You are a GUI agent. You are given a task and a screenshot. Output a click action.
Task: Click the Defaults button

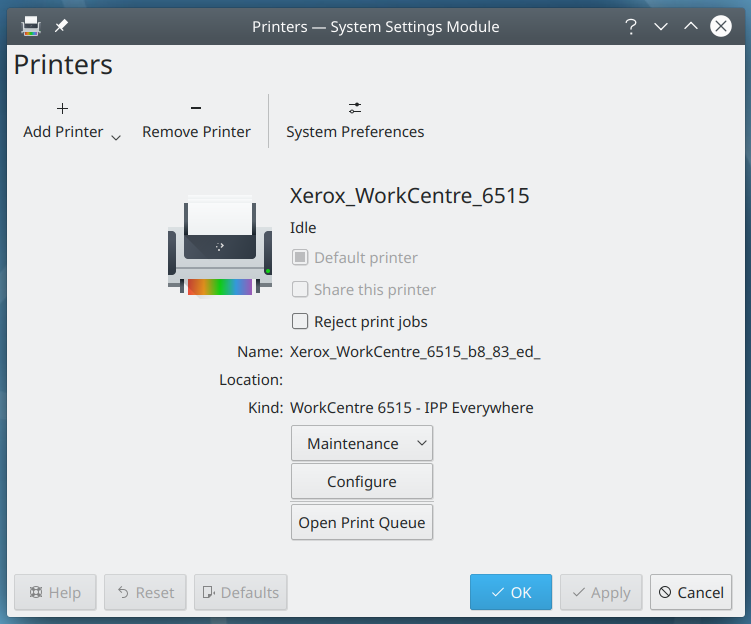point(240,592)
